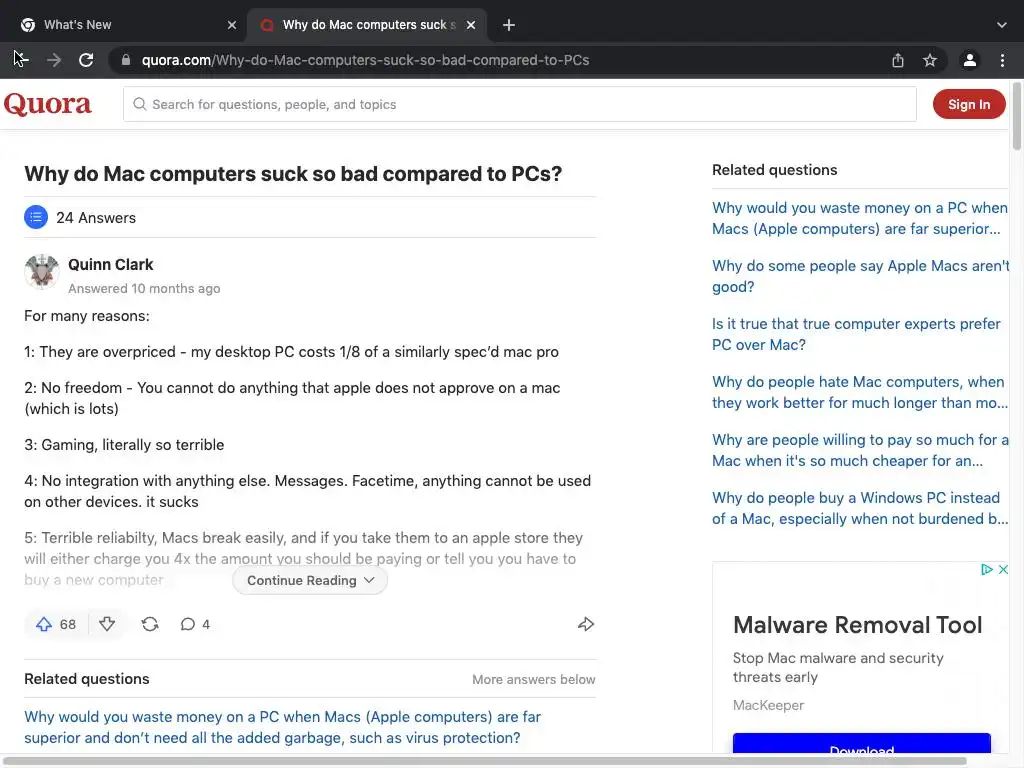1024x768 pixels.
Task: Click the share page icon in address bar
Action: pyautogui.click(x=898, y=60)
